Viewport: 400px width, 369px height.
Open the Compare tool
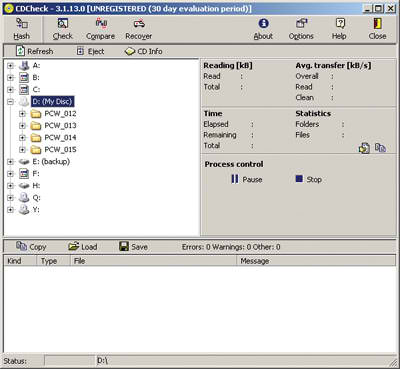point(100,29)
